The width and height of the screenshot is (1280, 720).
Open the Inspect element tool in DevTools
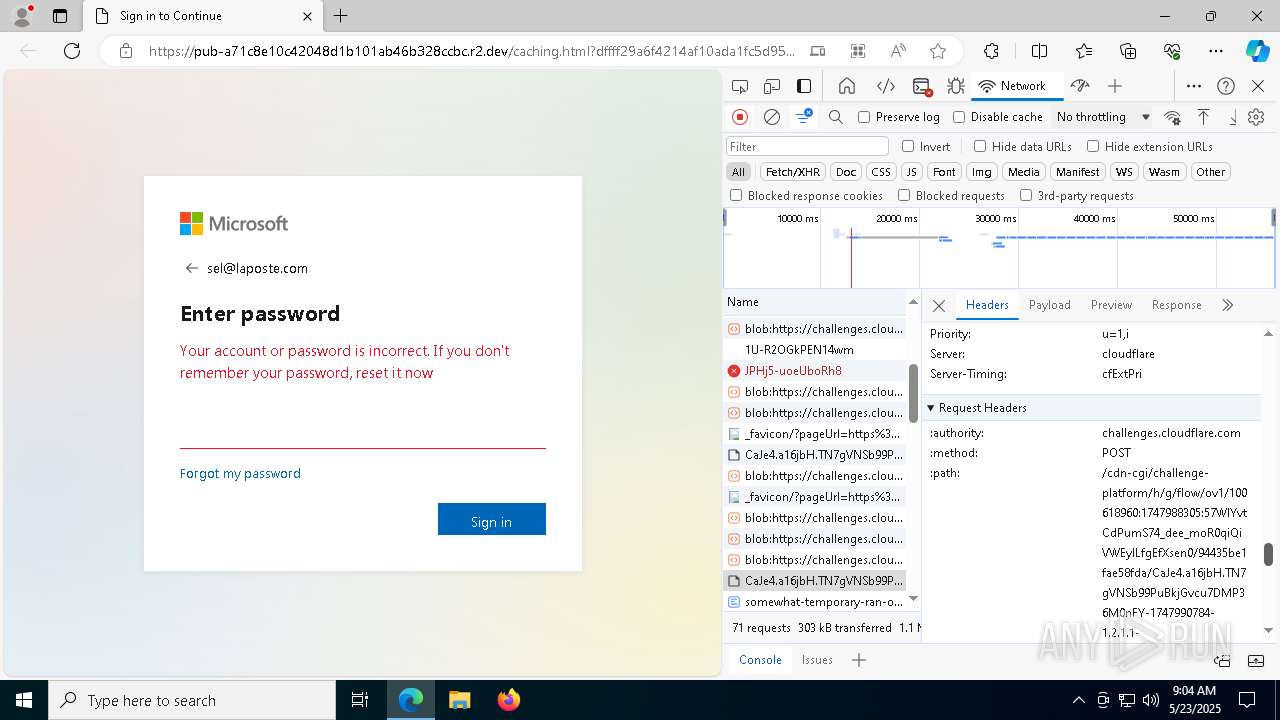[740, 86]
